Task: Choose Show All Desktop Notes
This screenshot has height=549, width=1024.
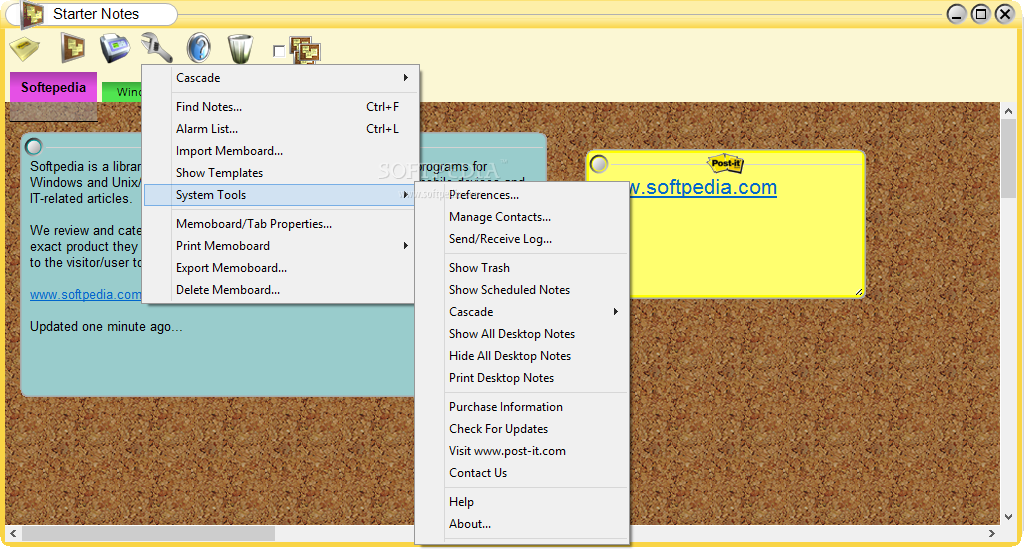Action: [522, 334]
